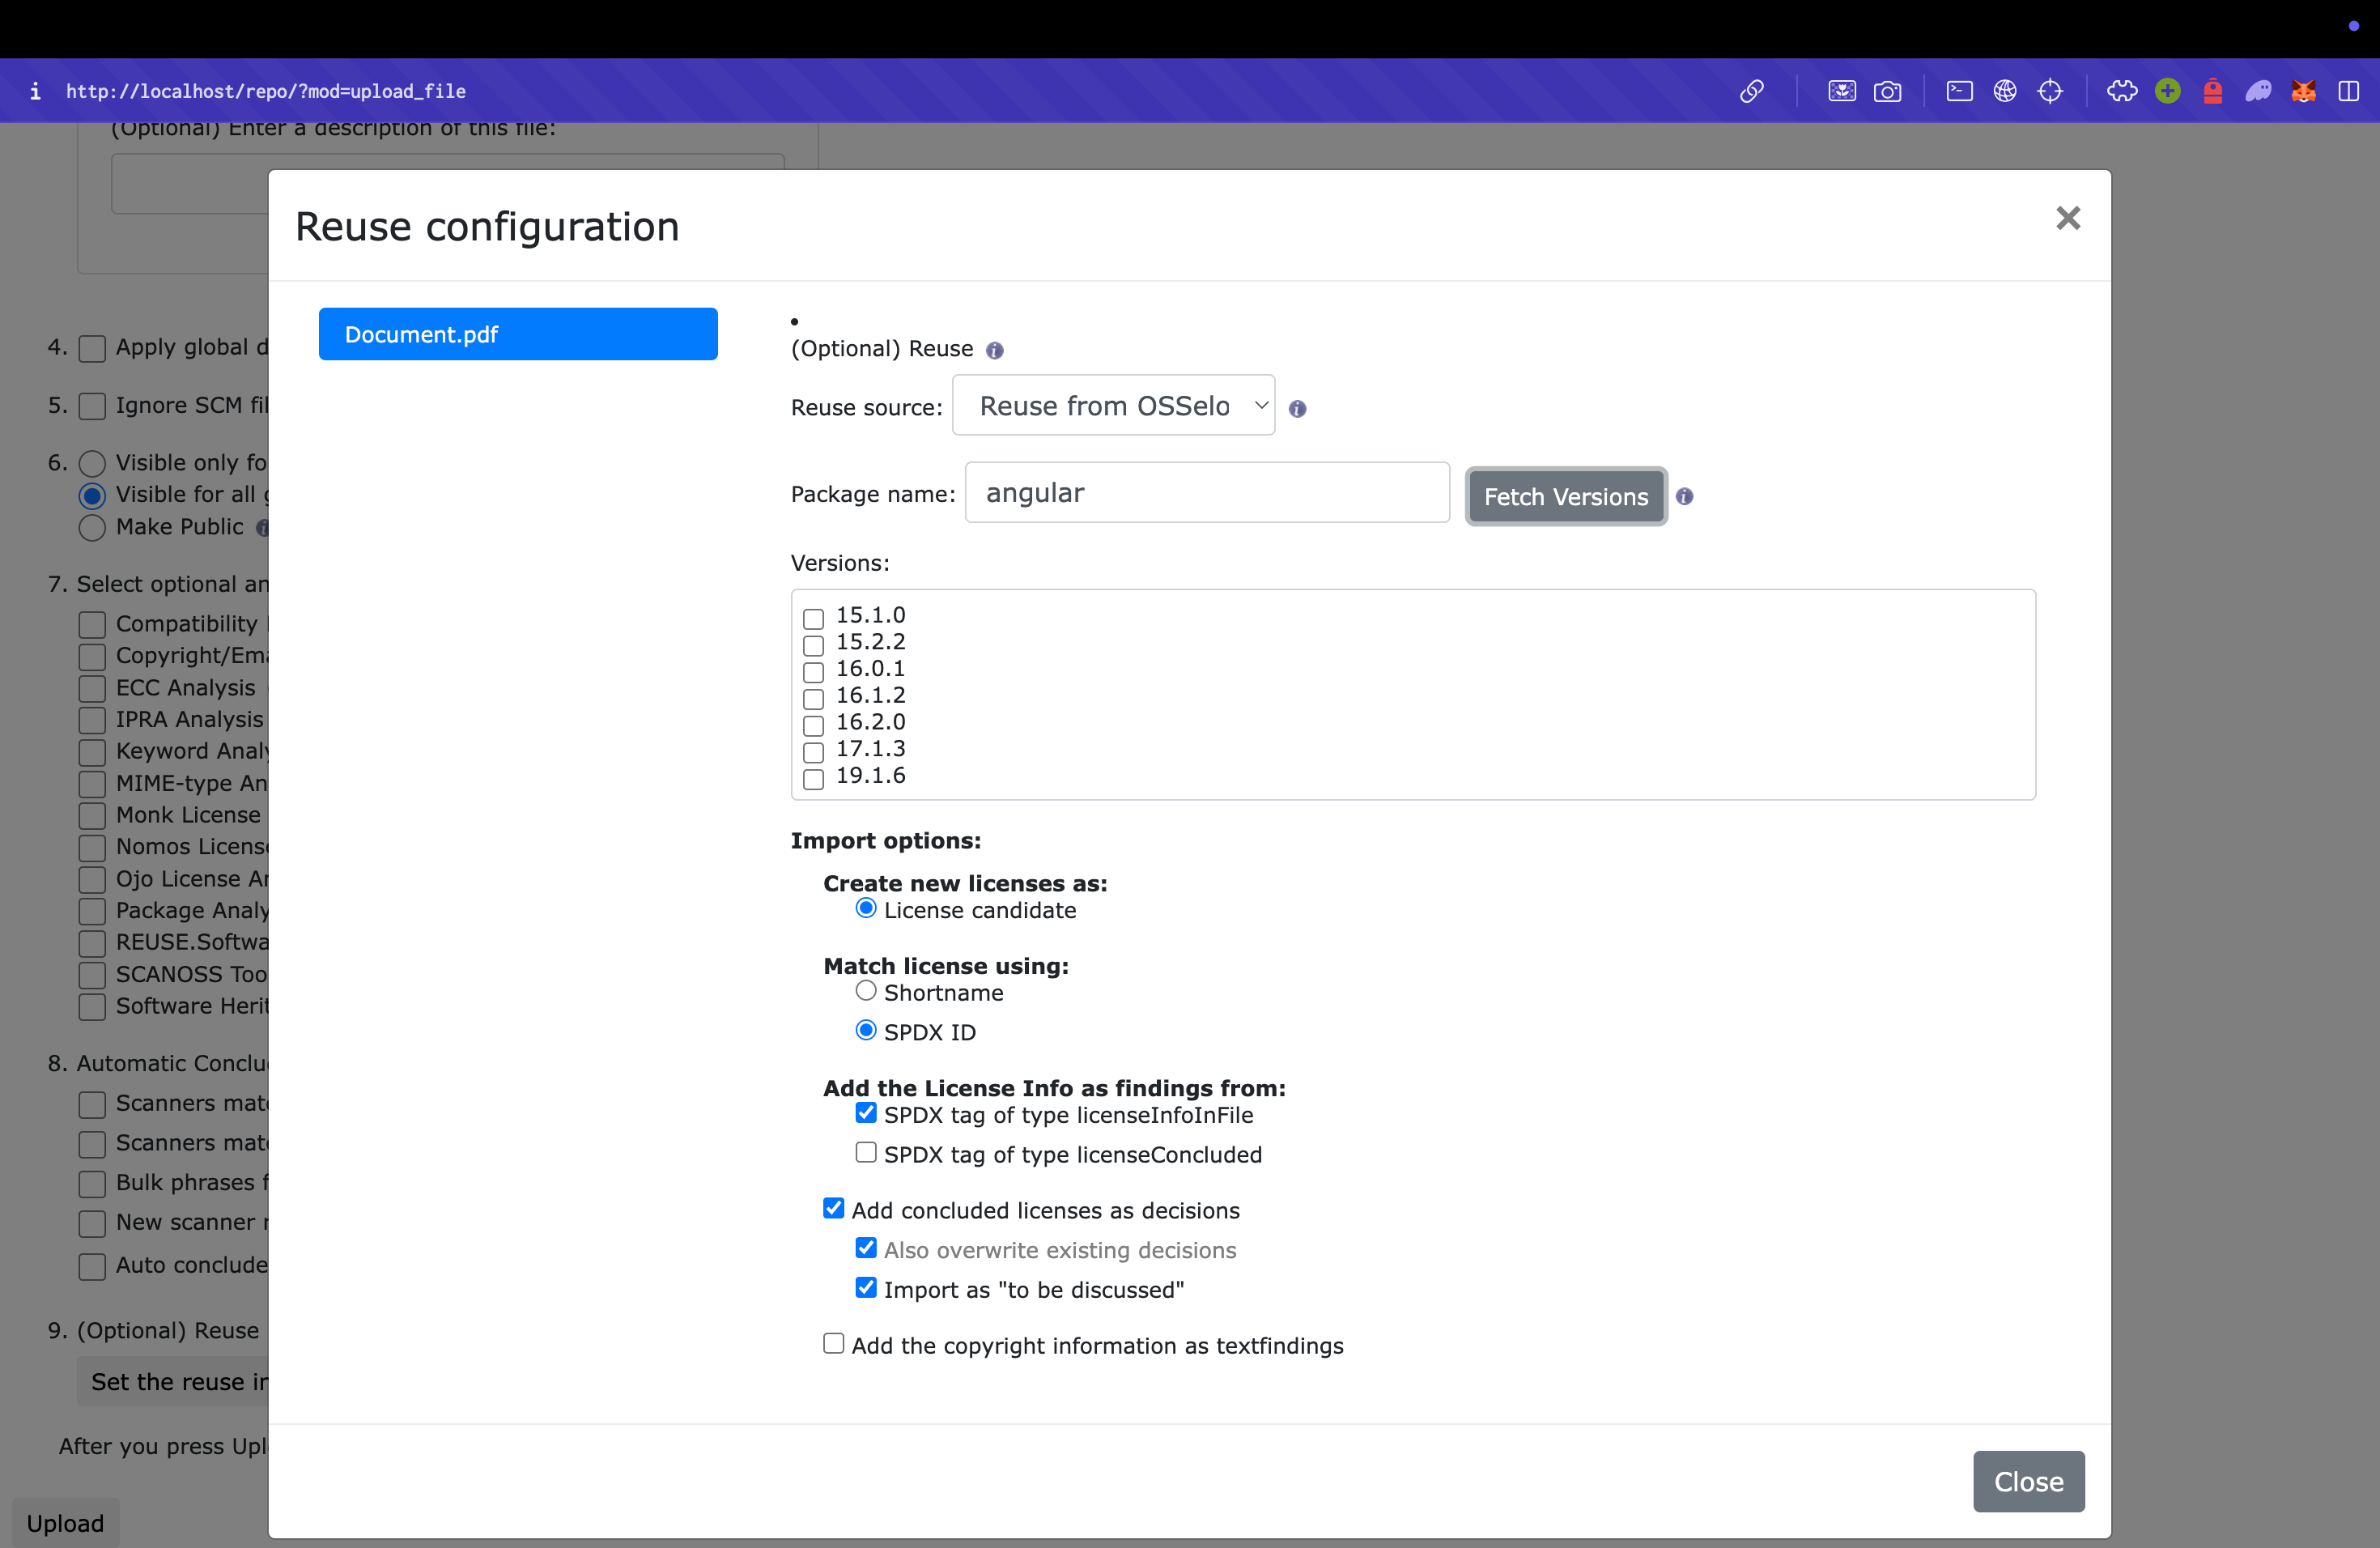Select Visible for all radio on background page
Screen dimensions: 2380x1548
[x=92, y=495]
